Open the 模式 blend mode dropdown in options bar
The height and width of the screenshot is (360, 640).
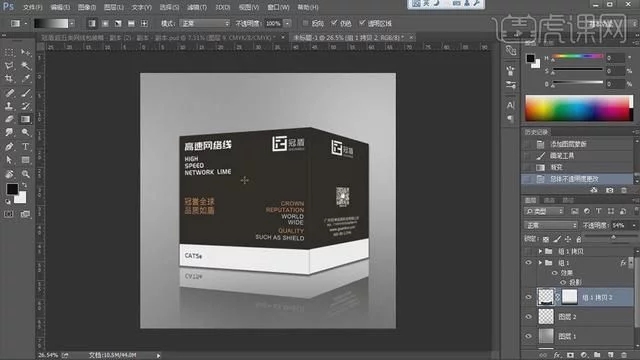coord(205,24)
